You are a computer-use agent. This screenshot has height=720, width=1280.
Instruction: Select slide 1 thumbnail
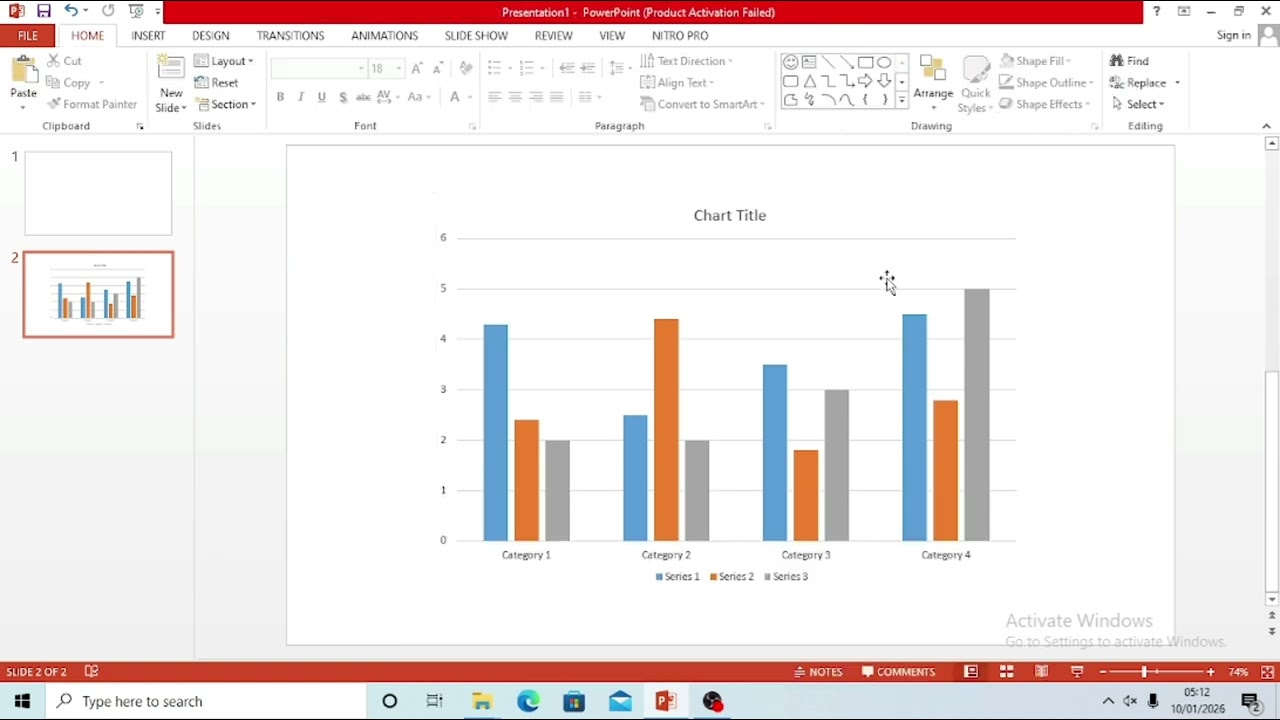[x=98, y=193]
